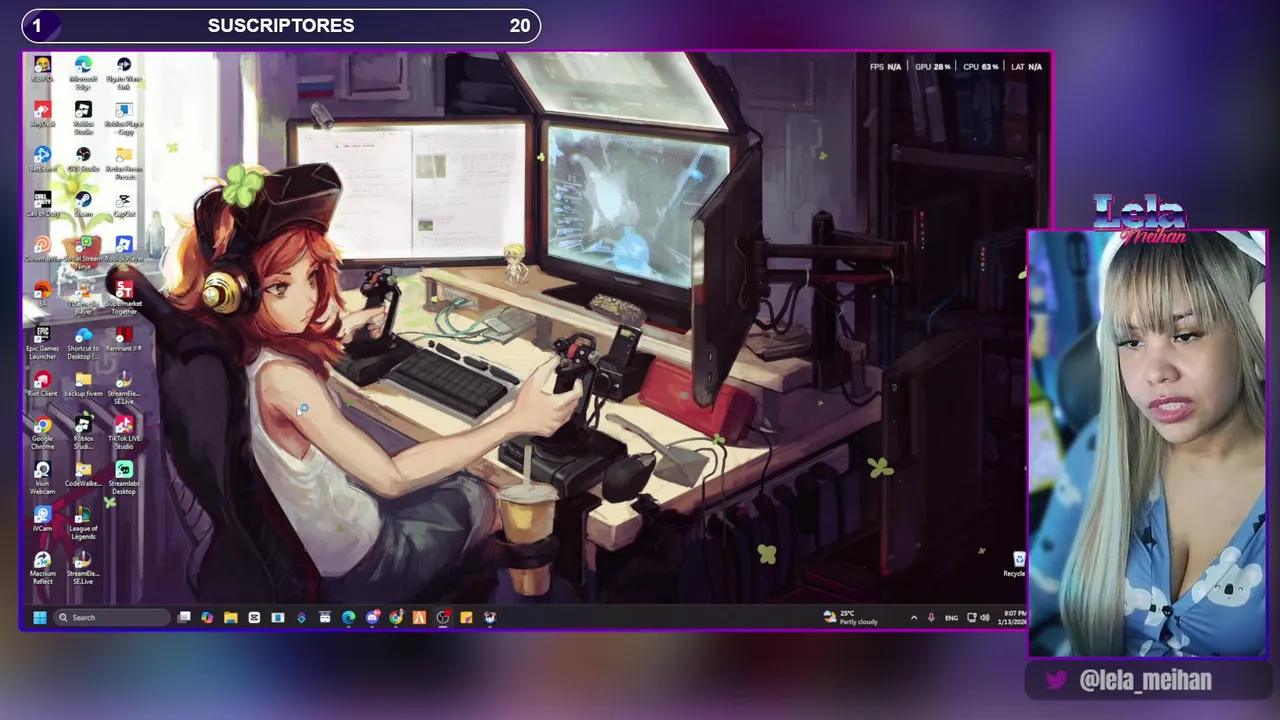Open AnyDesk desktop shortcut
The width and height of the screenshot is (1280, 720).
(42, 114)
